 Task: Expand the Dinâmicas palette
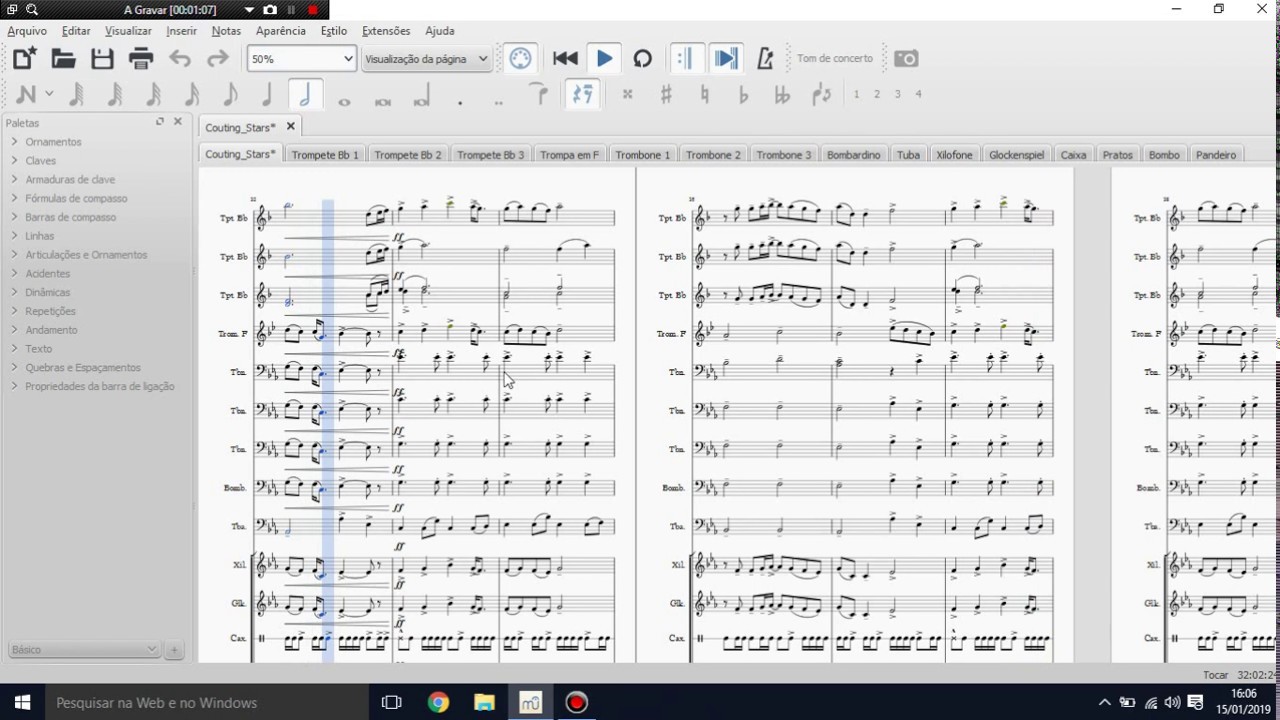click(x=48, y=293)
